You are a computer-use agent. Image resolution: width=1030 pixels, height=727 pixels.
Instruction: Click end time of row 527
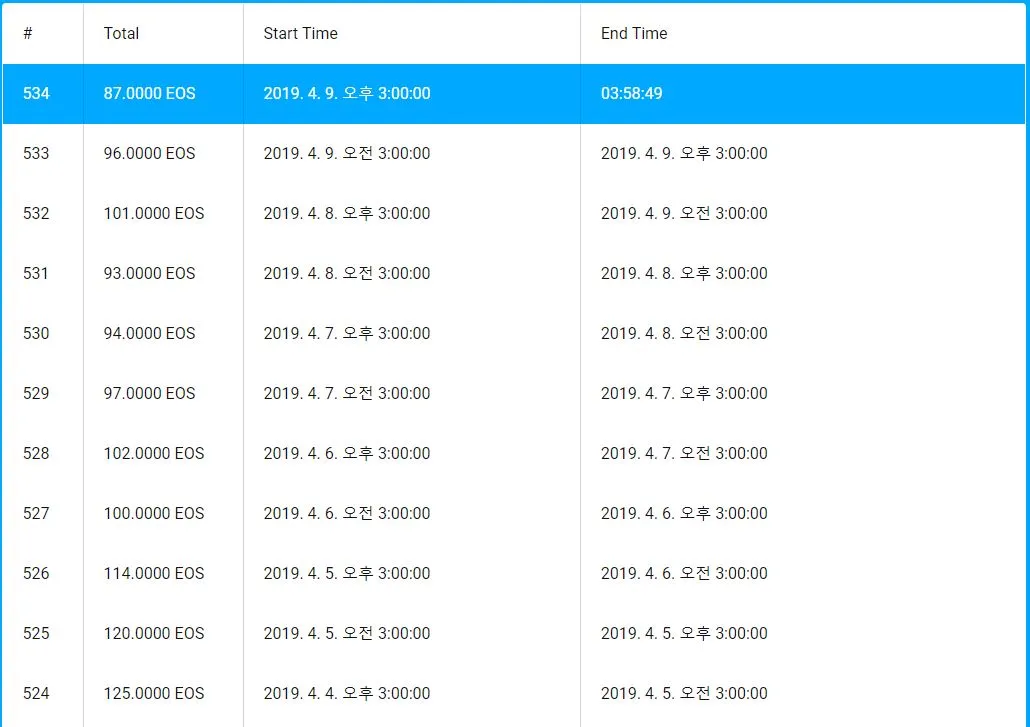click(x=684, y=514)
